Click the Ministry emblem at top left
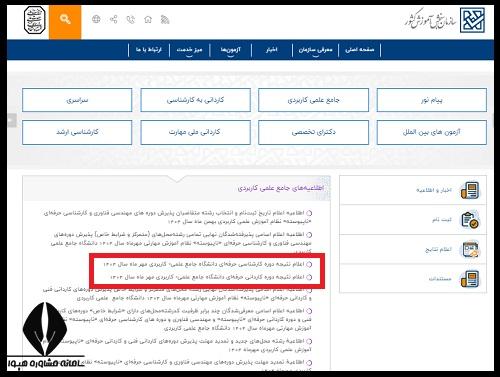The height and width of the screenshot is (377, 500). point(34,20)
